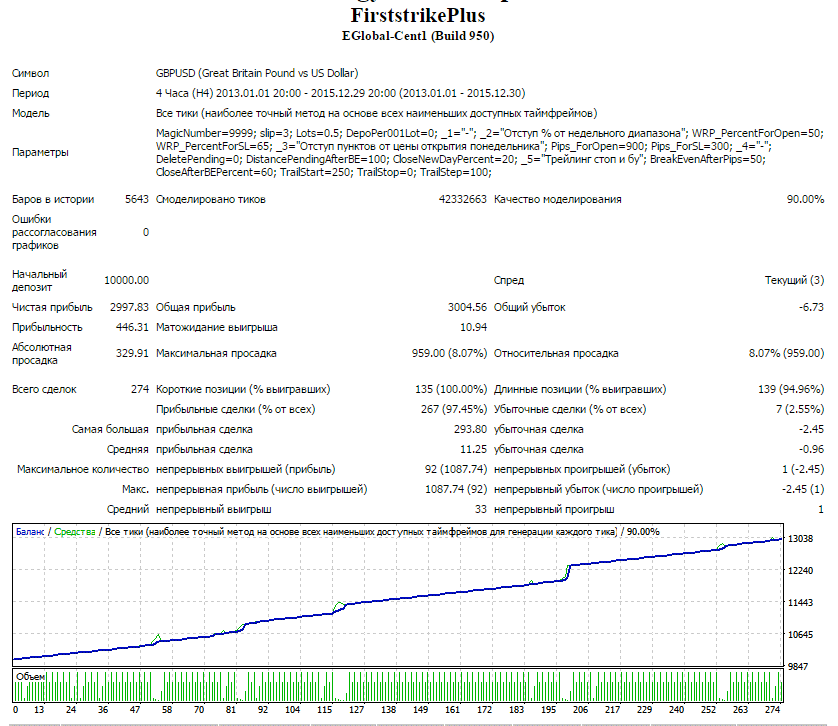The width and height of the screenshot is (838, 726).
Task: Click the consecutive wins value 92 (1087.74)
Action: tap(456, 469)
